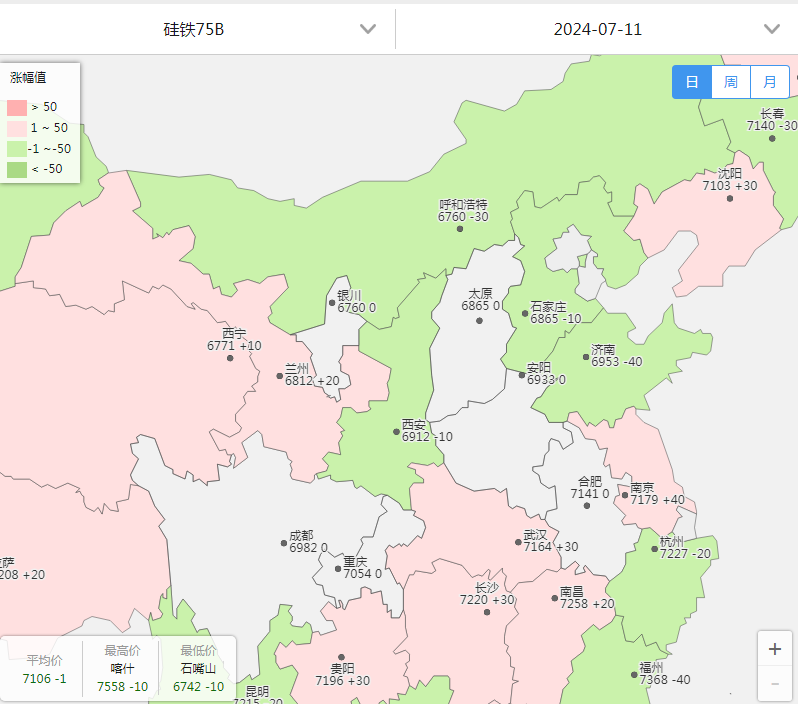This screenshot has height=704, width=798.
Task: Select the 武汉 map point
Action: point(518,542)
